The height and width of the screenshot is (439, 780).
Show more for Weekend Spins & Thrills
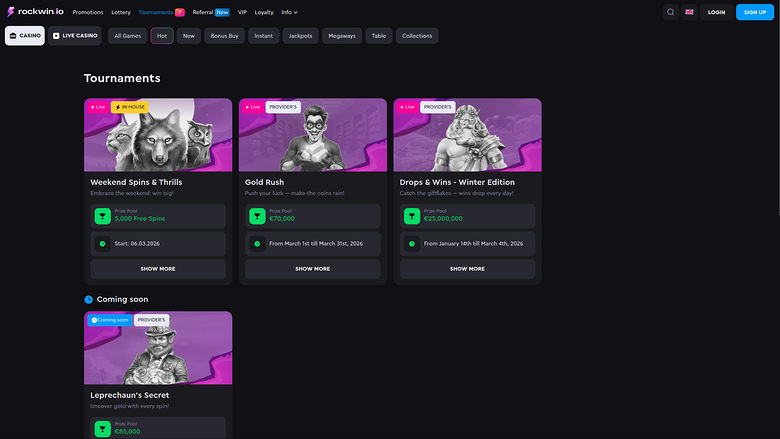pyautogui.click(x=158, y=269)
